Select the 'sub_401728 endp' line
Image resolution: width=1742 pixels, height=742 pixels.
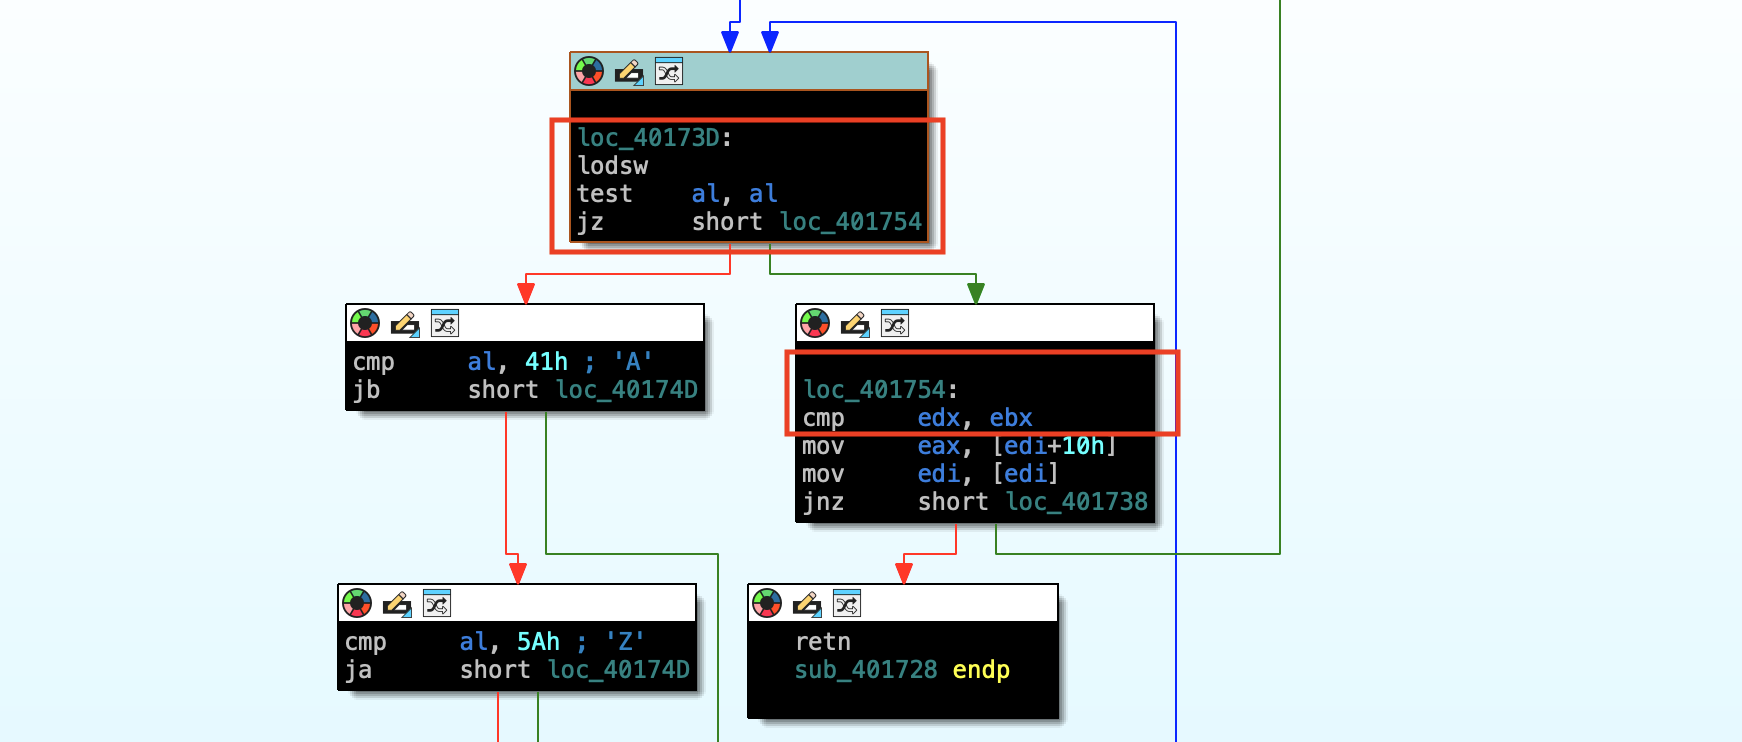902,670
